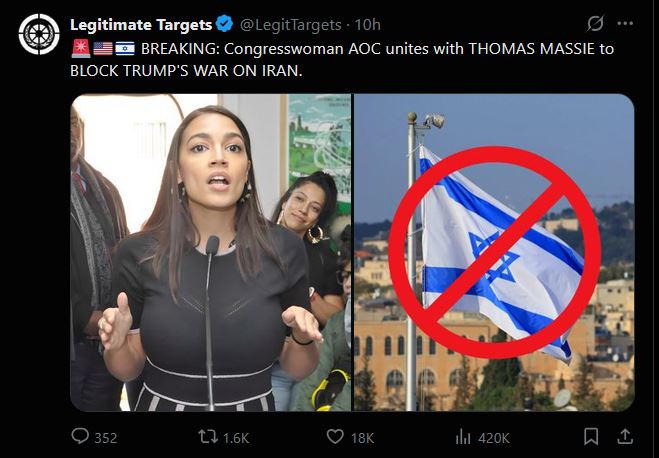Open the Grok explain icon
This screenshot has height=458, width=659.
[x=595, y=24]
